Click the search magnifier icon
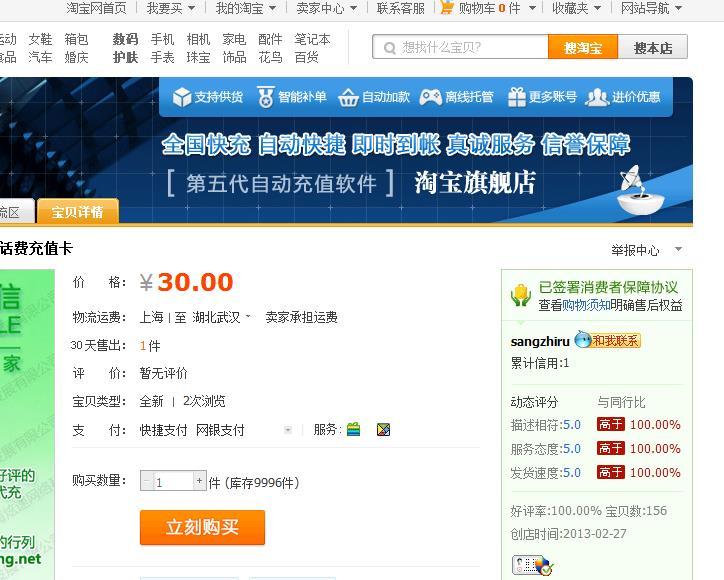Image resolution: width=724 pixels, height=580 pixels. point(390,48)
